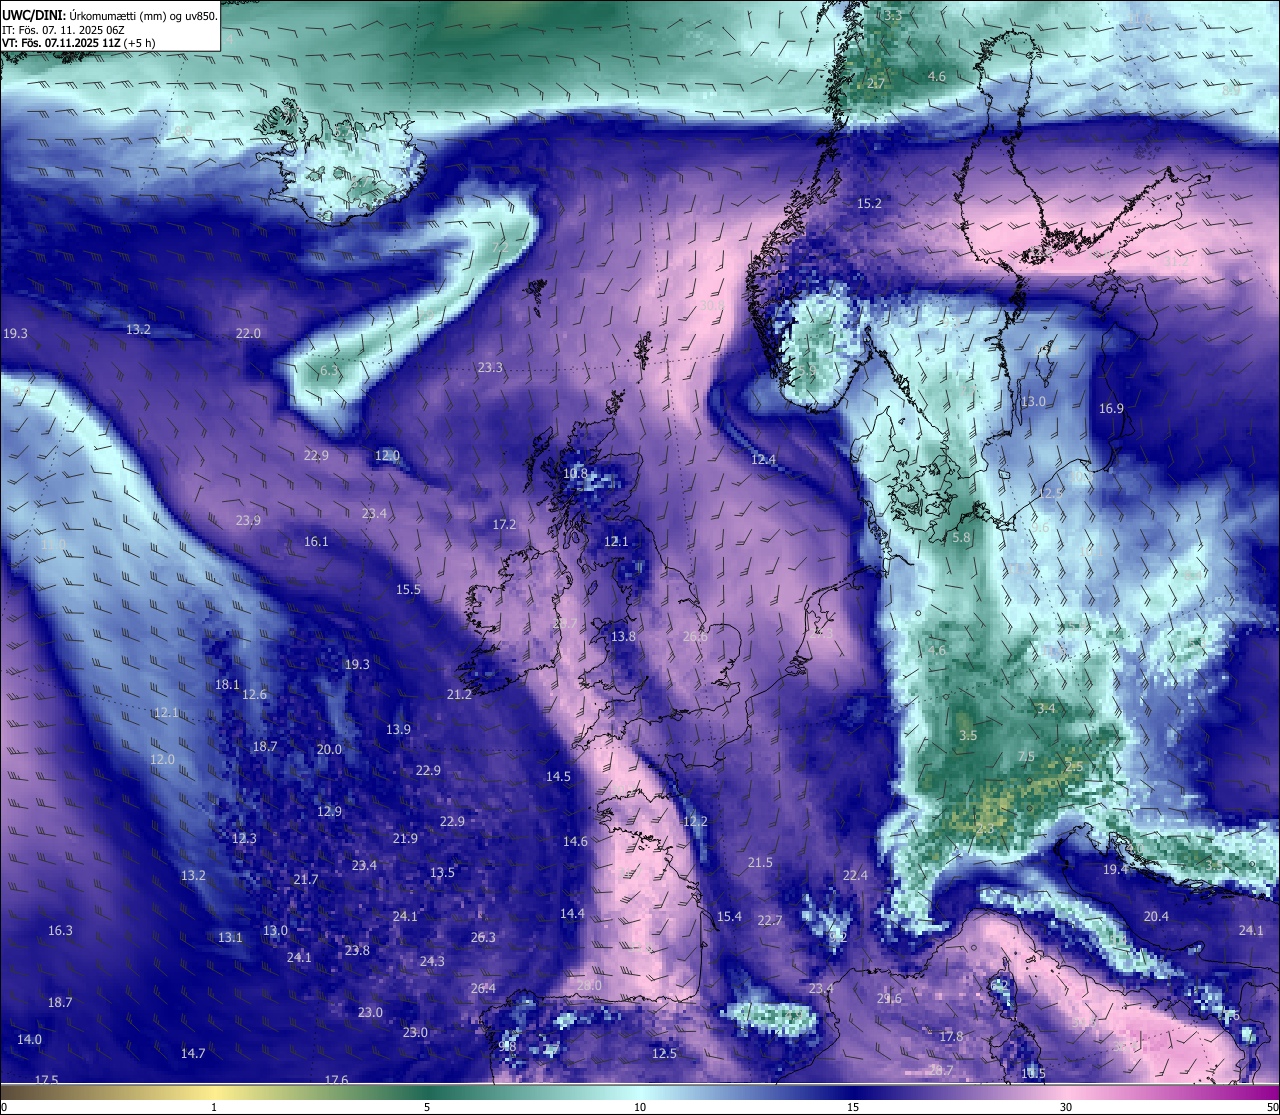The image size is (1280, 1115).
Task: Click the 13.5 value in the Atlantic
Action: pos(442,872)
